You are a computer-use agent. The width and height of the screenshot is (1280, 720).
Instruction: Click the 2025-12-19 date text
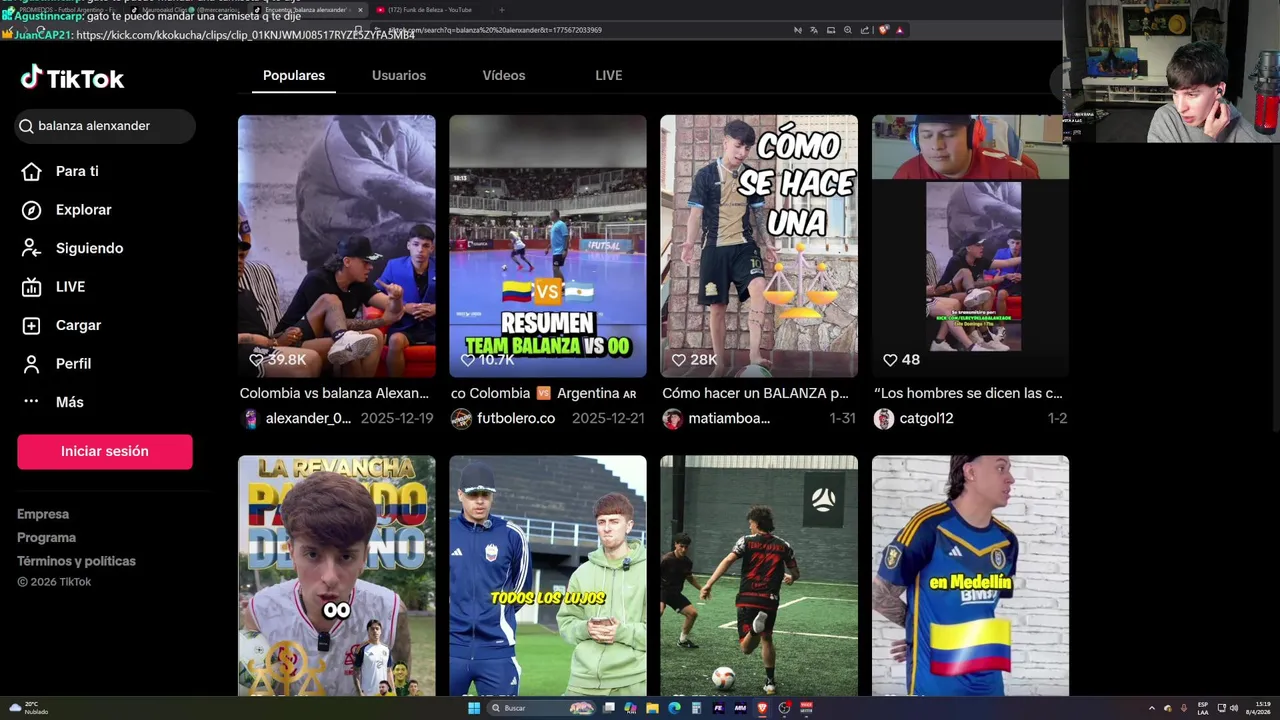pyautogui.click(x=397, y=419)
